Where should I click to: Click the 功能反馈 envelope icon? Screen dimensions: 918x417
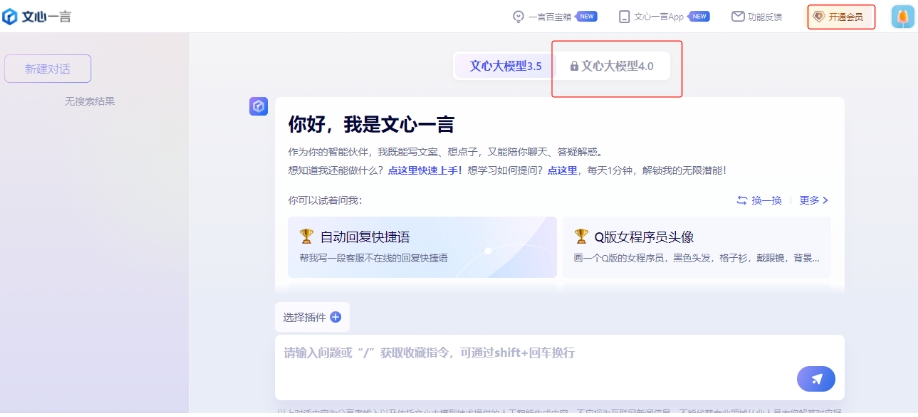click(738, 17)
